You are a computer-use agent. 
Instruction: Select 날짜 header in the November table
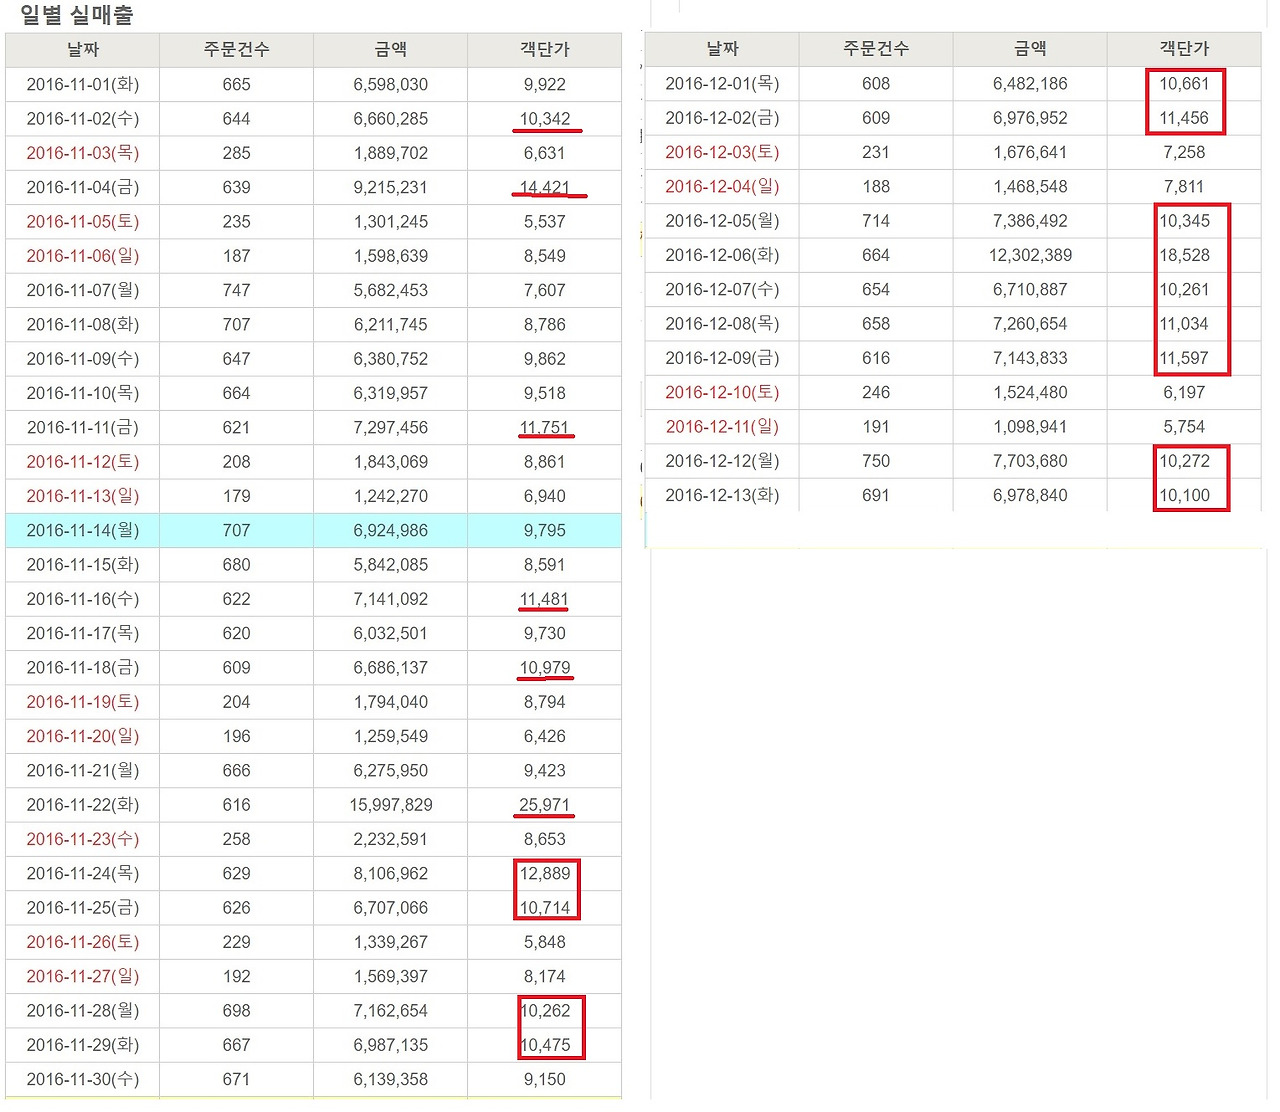tap(83, 49)
